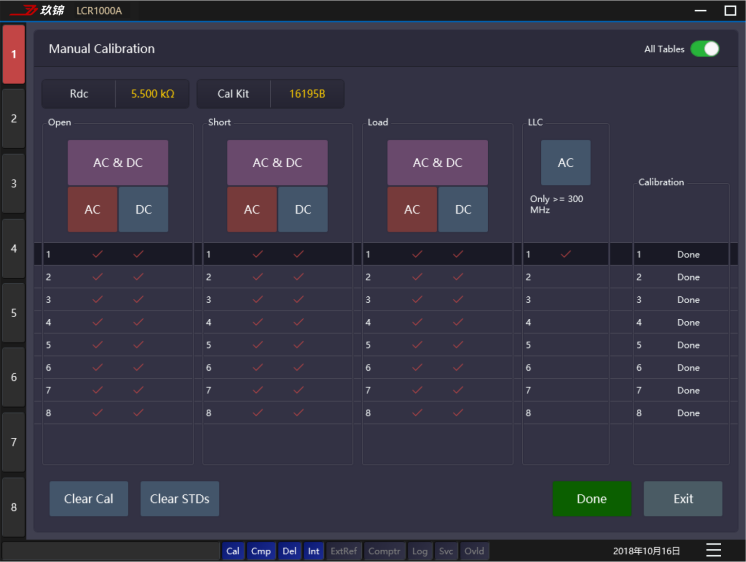Open the Cal Kit 16195B selector
Image resolution: width=746 pixels, height=562 pixels.
click(x=307, y=94)
